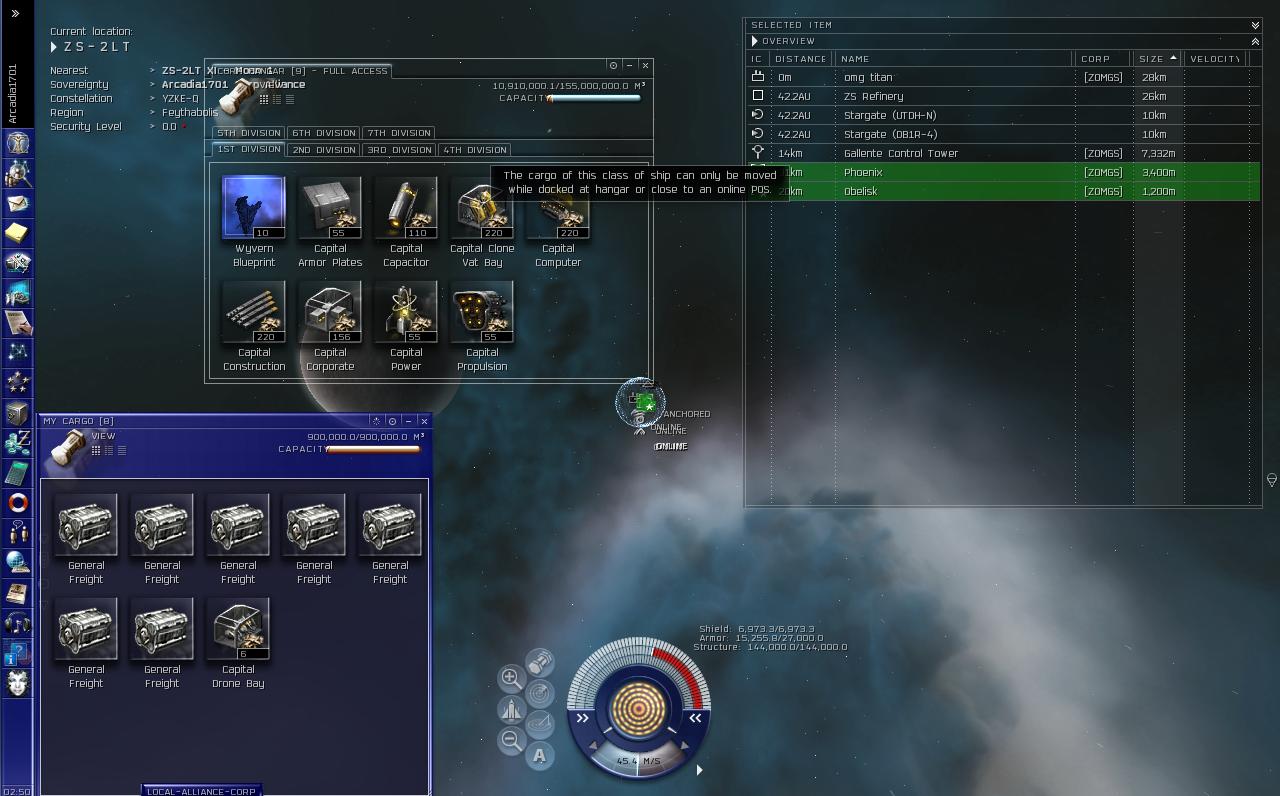The width and height of the screenshot is (1280, 796).
Task: Open the Current location arrow menu
Action: pyautogui.click(x=54, y=47)
